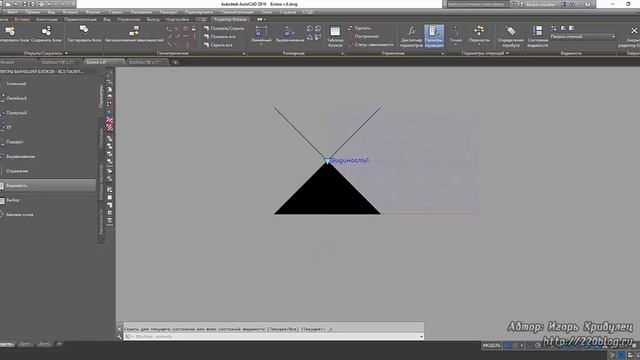Viewport: 640px width, 360px height.
Task: Select the Fix (lock) constraint icon
Action: point(194,29)
